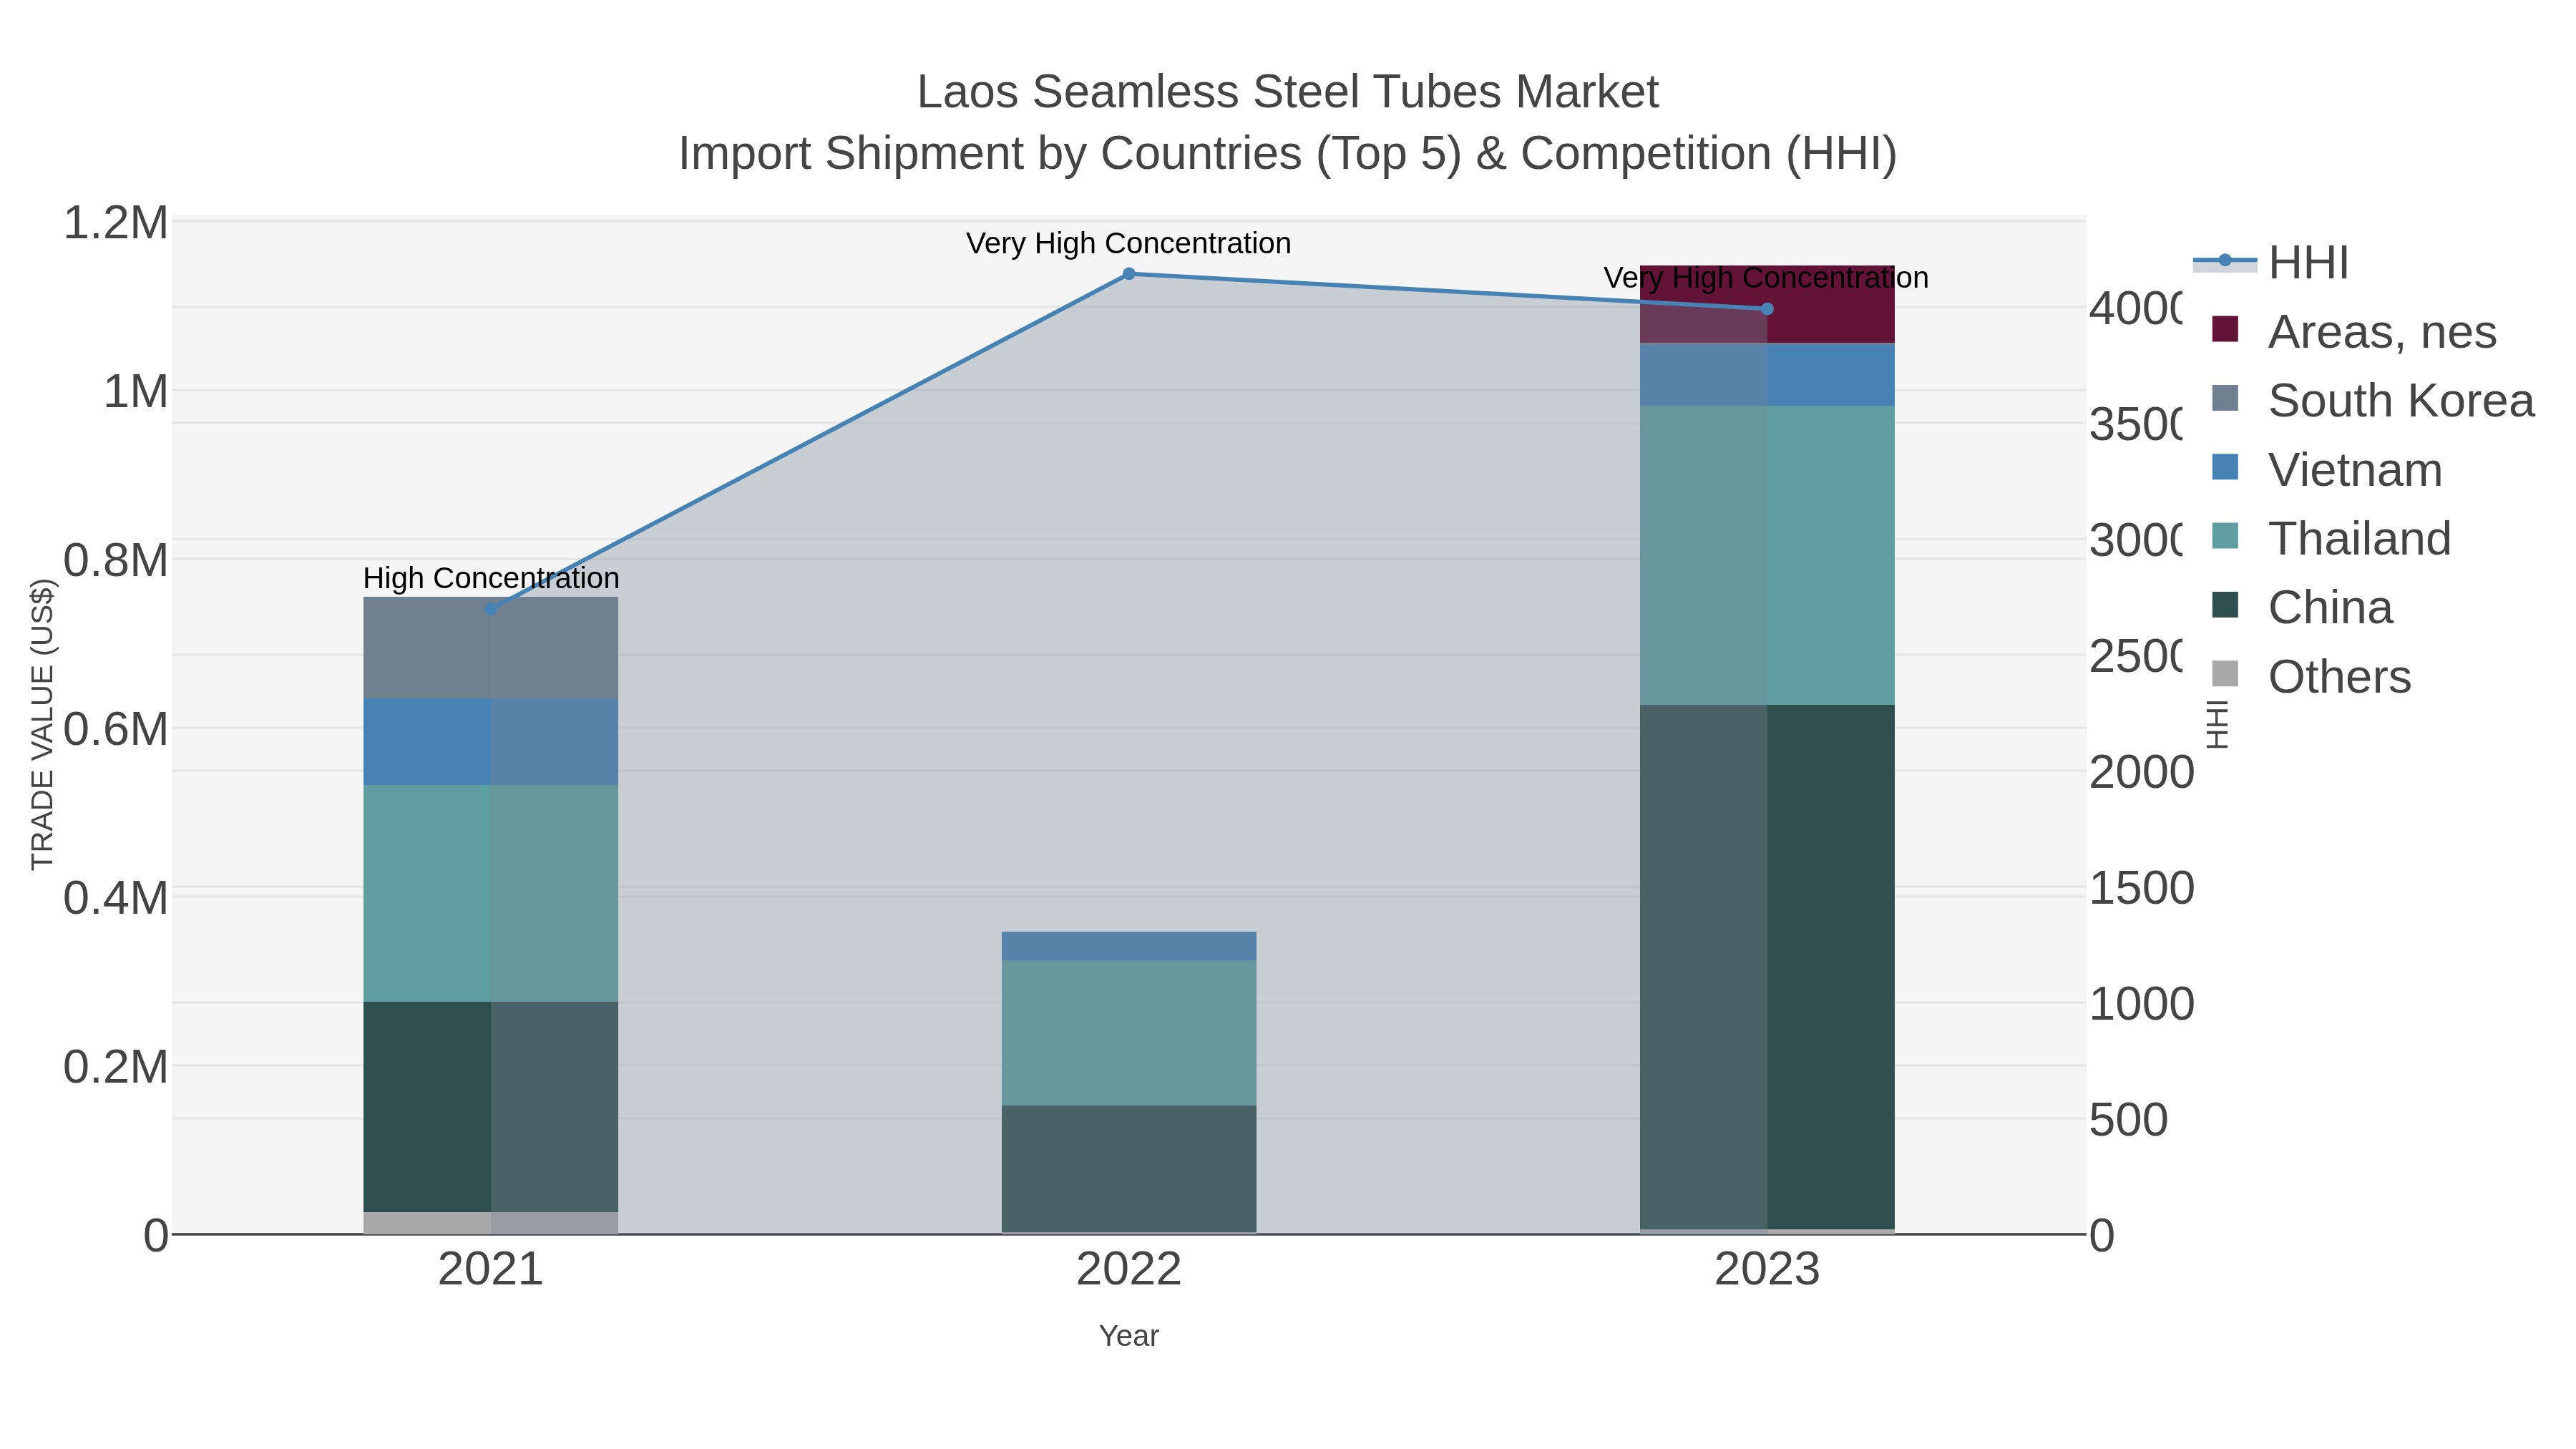The width and height of the screenshot is (2576, 1449).
Task: Click the 0.4M left axis tick label
Action: click(x=116, y=898)
